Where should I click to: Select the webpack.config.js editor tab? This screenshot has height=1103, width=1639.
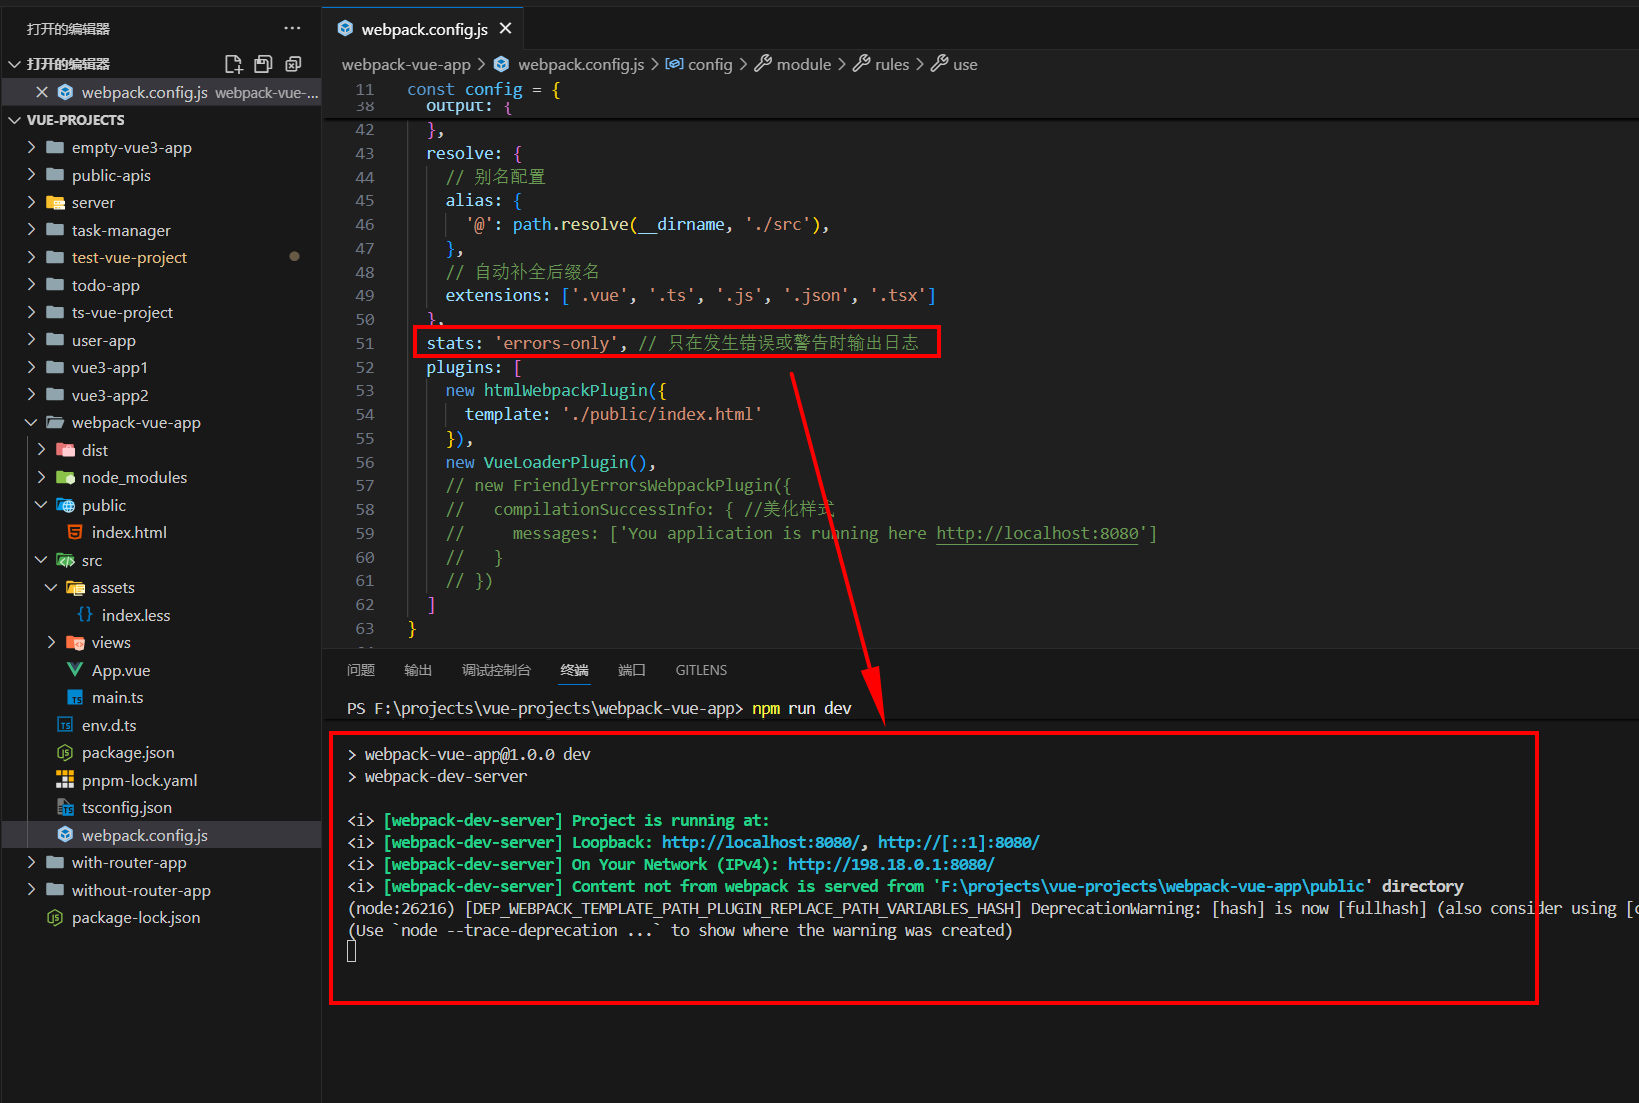(424, 29)
